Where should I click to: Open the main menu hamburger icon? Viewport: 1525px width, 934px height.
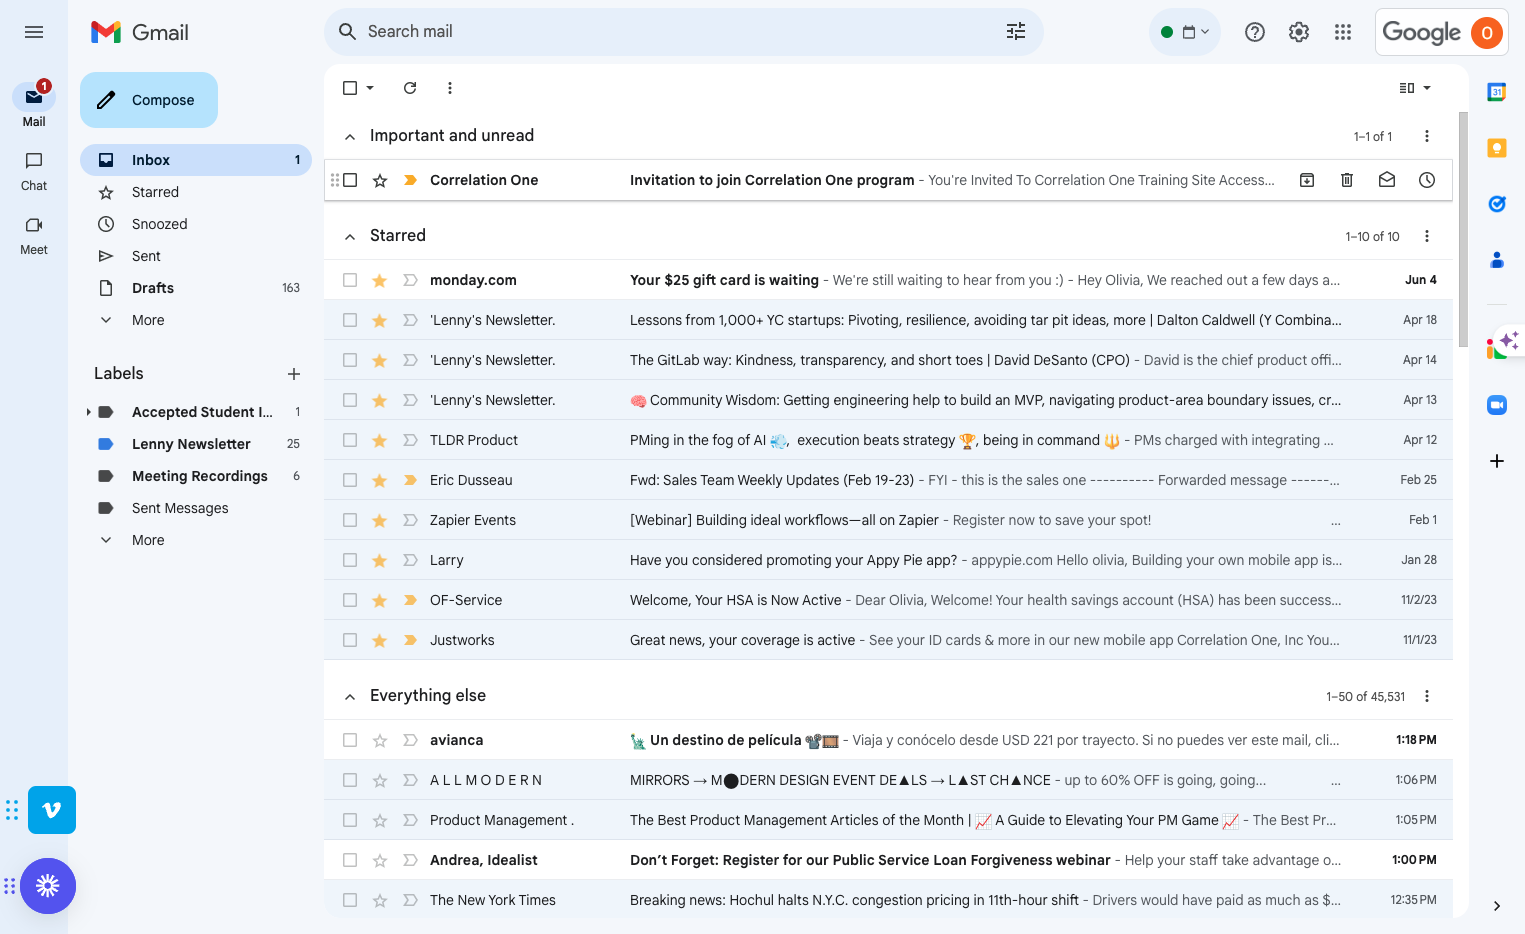click(34, 32)
